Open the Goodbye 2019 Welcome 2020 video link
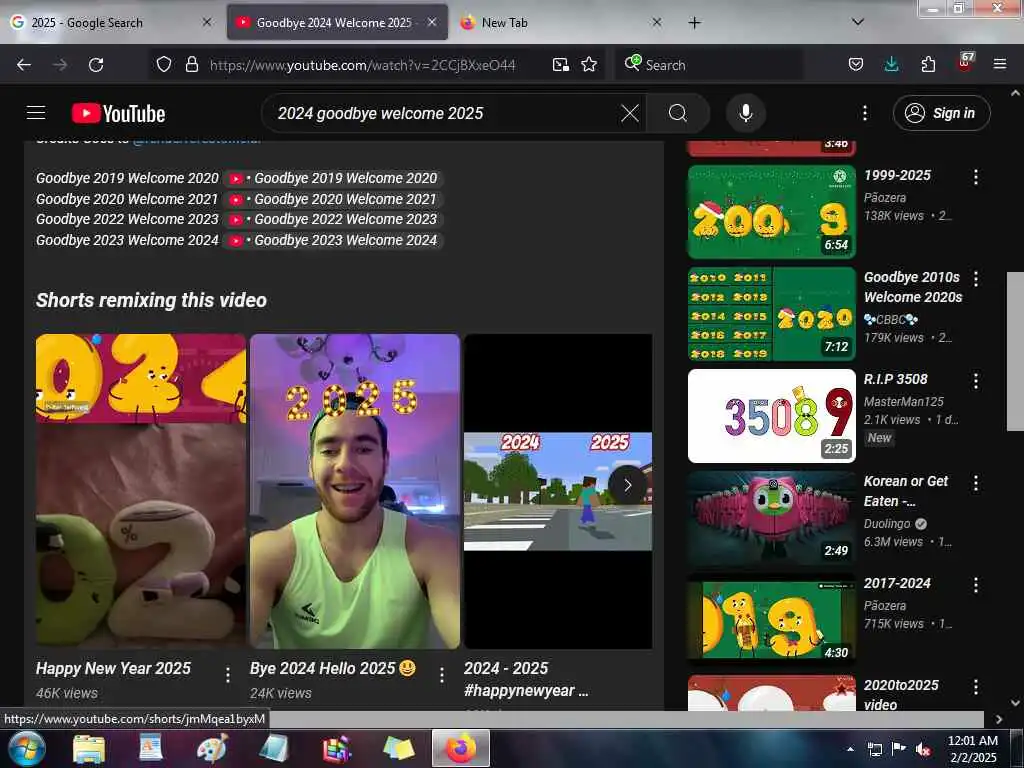This screenshot has height=768, width=1024. coord(334,178)
